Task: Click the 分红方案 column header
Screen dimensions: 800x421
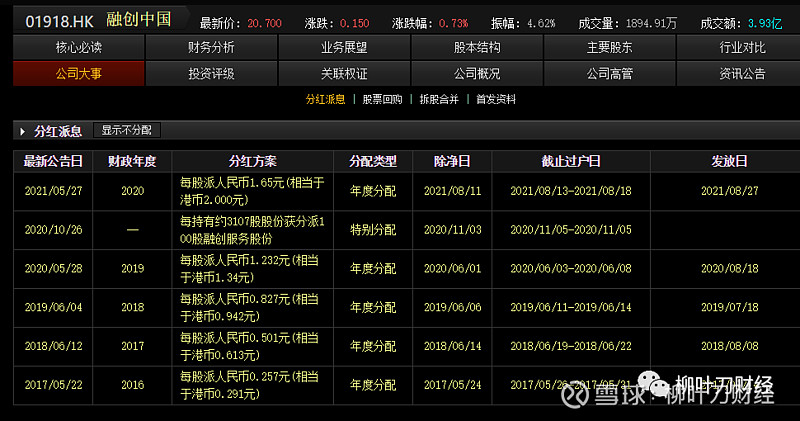Action: click(253, 161)
